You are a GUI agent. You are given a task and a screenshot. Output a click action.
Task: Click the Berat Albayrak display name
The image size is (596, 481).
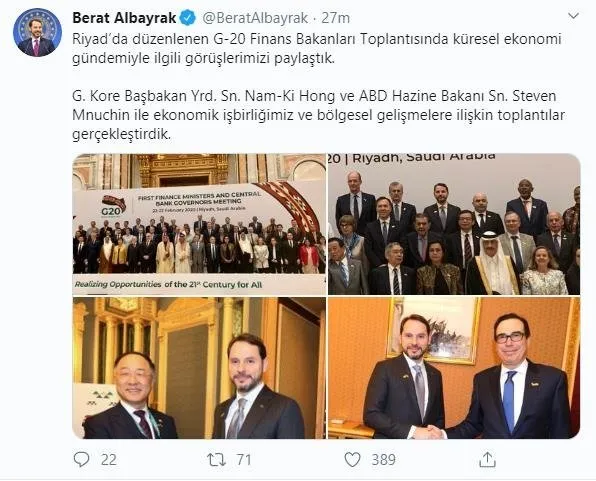(124, 18)
